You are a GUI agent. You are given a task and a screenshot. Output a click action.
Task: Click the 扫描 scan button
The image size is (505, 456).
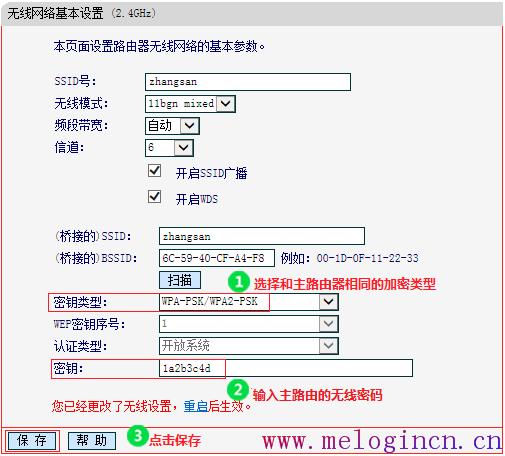[180, 280]
